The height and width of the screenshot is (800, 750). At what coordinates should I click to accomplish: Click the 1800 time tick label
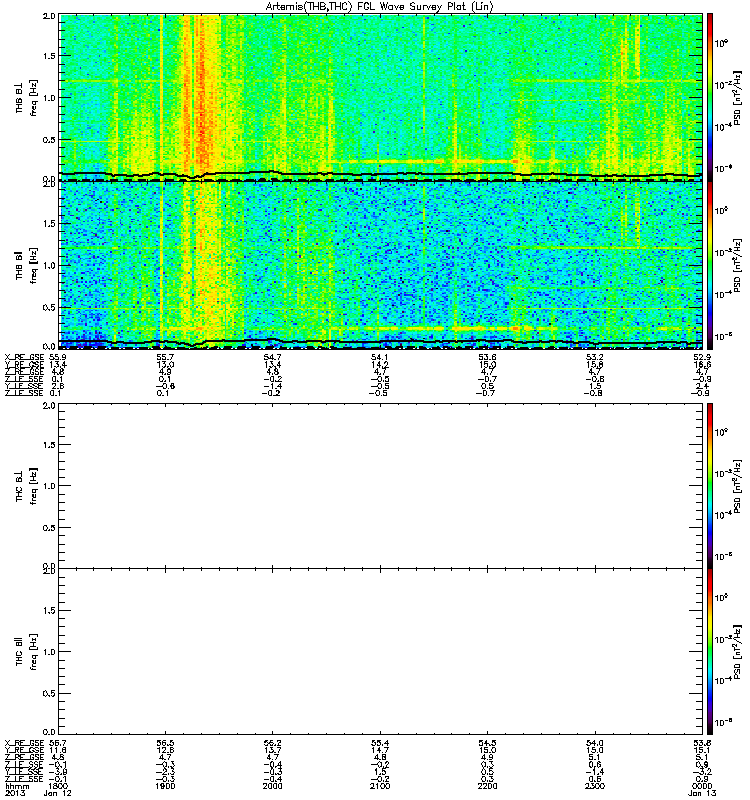click(59, 786)
